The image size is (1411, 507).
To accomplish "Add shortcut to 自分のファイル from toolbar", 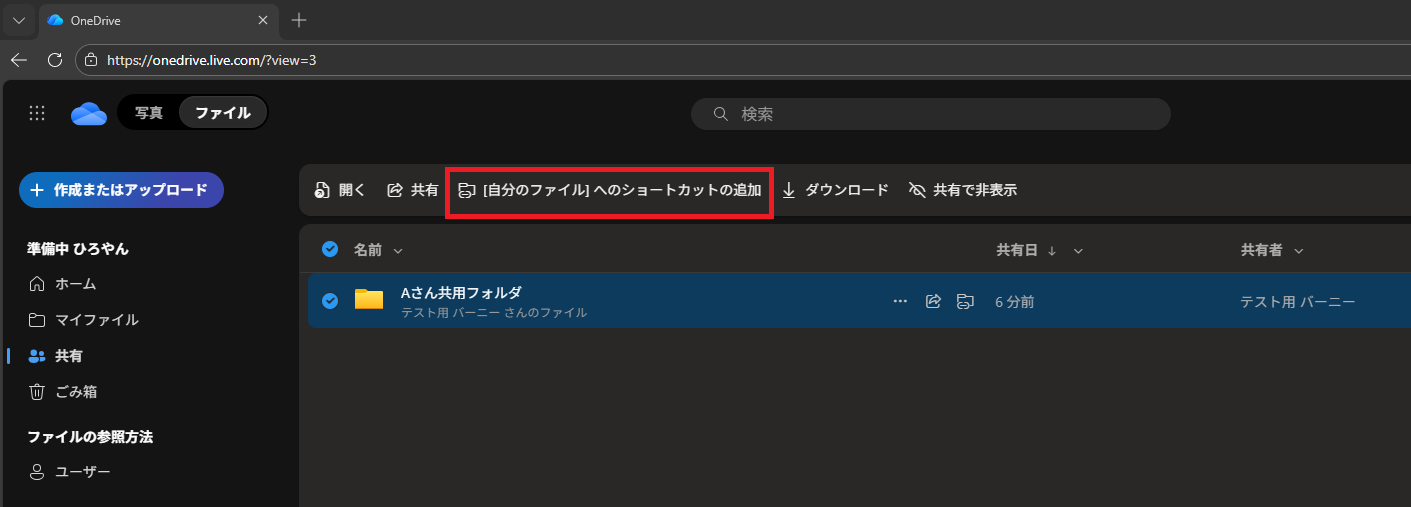I will [609, 190].
